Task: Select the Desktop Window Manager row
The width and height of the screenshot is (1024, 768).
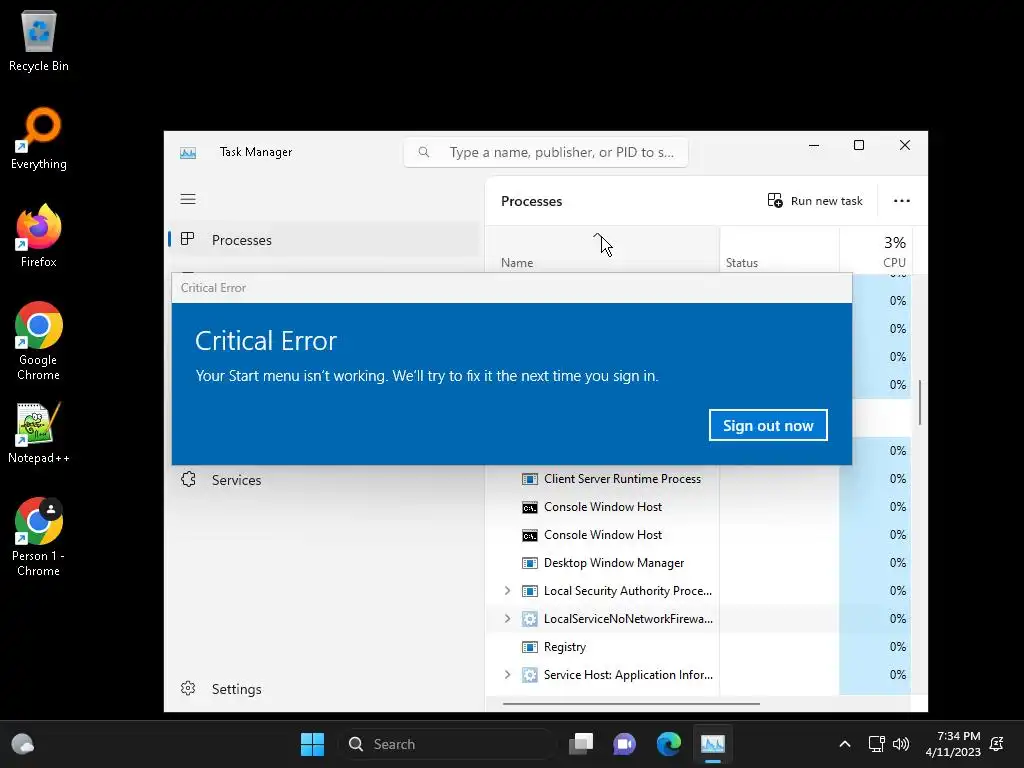Action: pos(698,563)
